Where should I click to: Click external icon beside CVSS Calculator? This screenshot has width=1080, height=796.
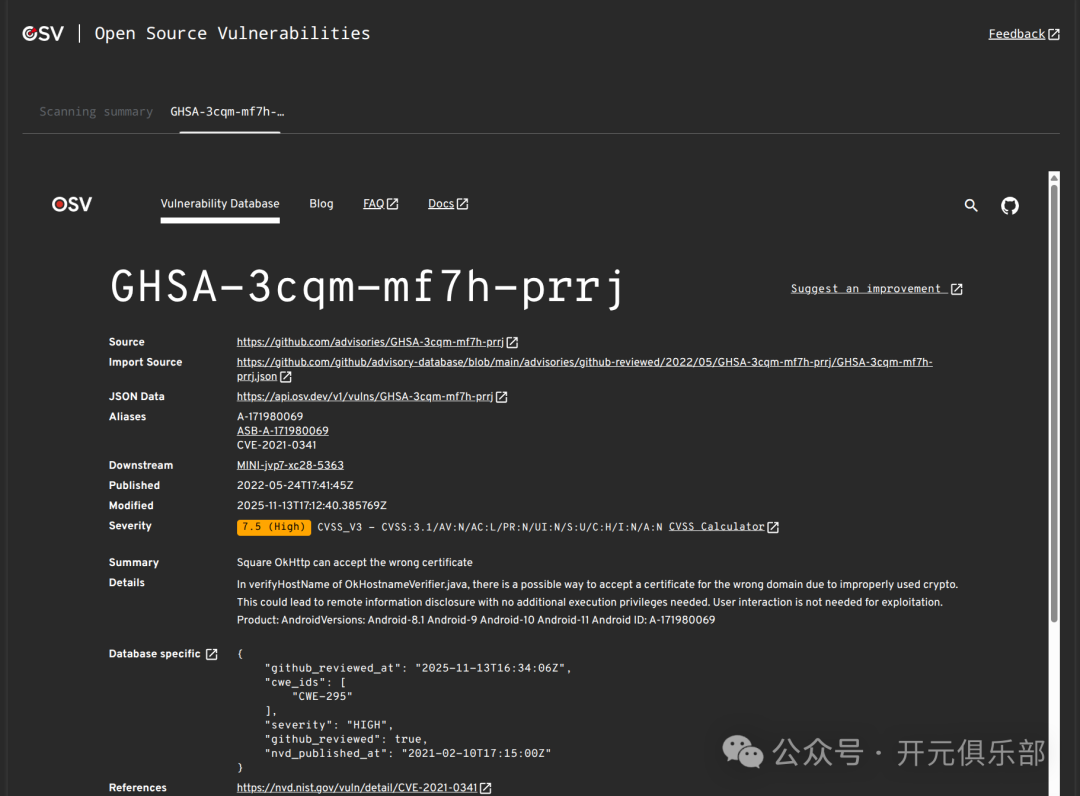773,527
